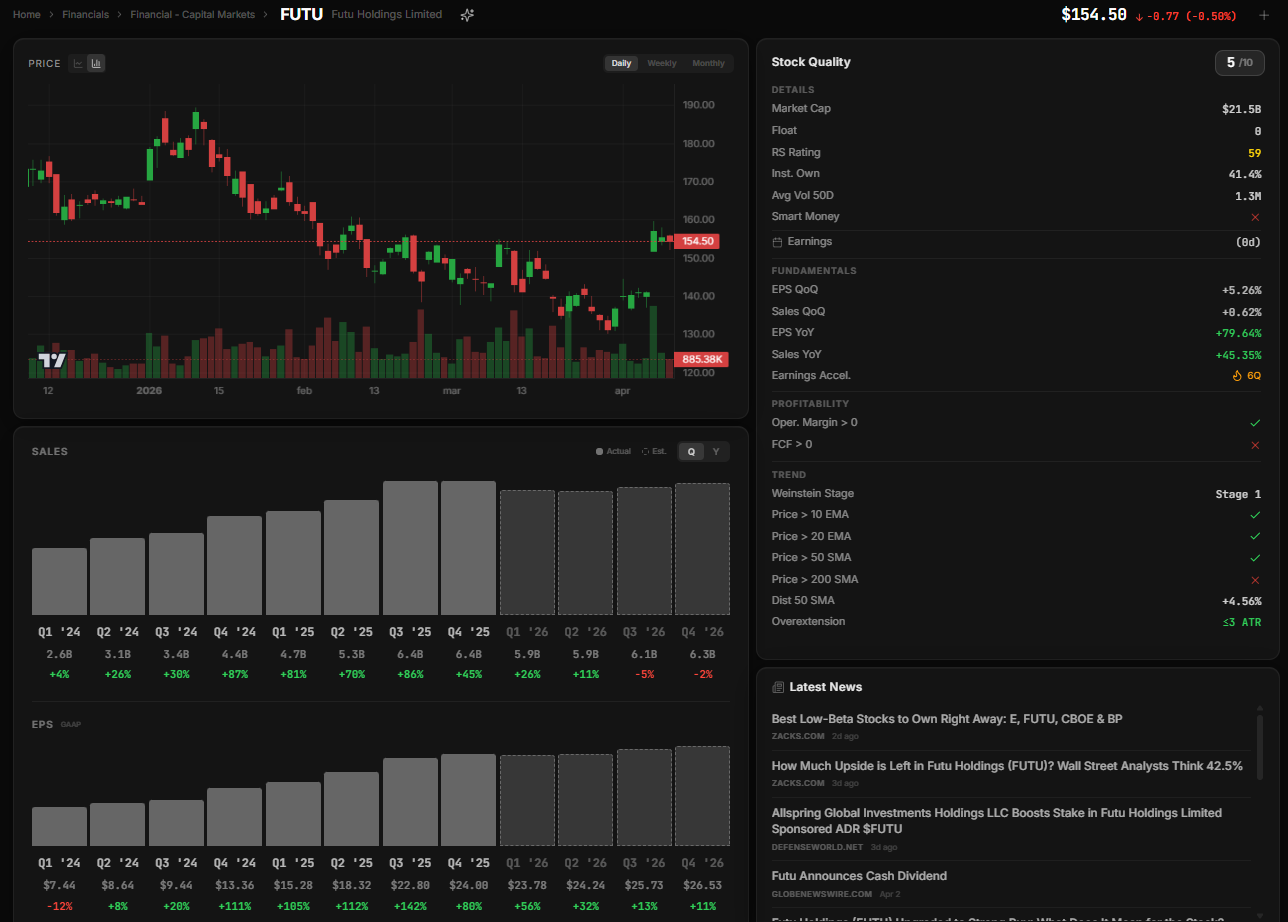Click the check mark for Price > 10 EMA
The height and width of the screenshot is (922, 1288).
pos(1255,515)
